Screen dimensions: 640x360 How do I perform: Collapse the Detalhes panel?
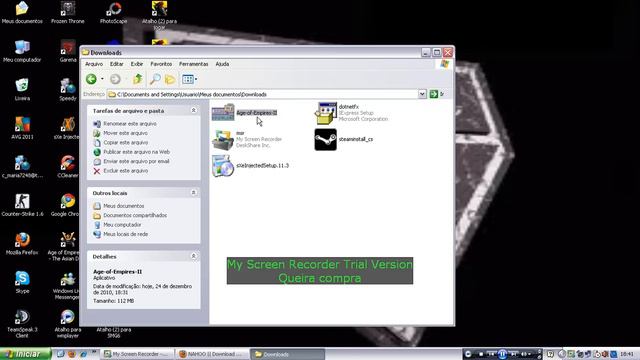click(x=193, y=256)
